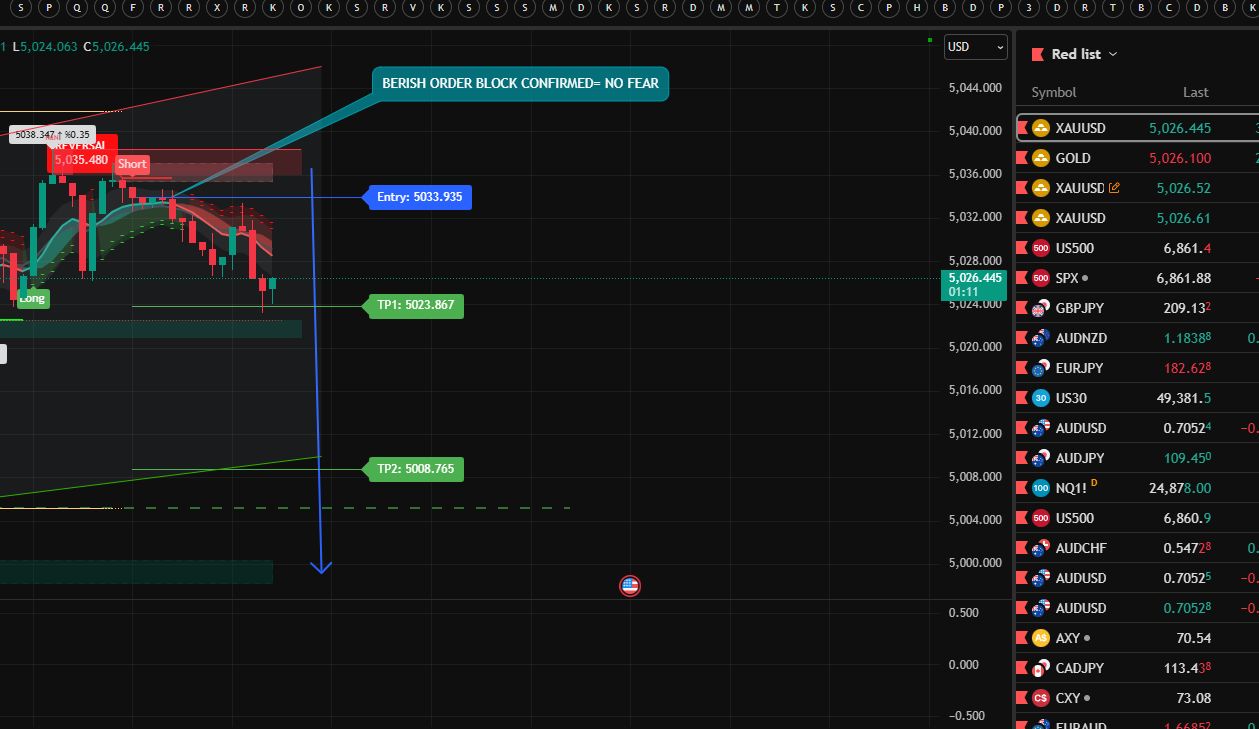Click the US economic event flag icon
This screenshot has height=729, width=1259.
(629, 586)
